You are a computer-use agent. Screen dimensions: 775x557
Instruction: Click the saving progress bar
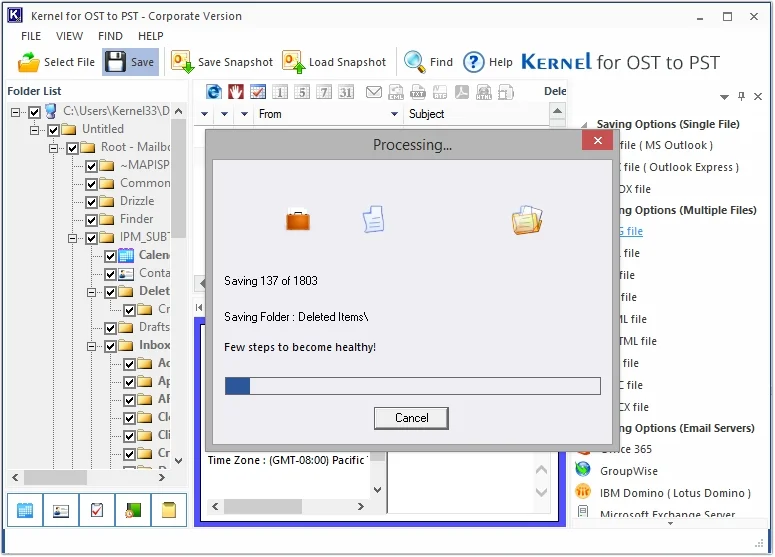[x=413, y=386]
